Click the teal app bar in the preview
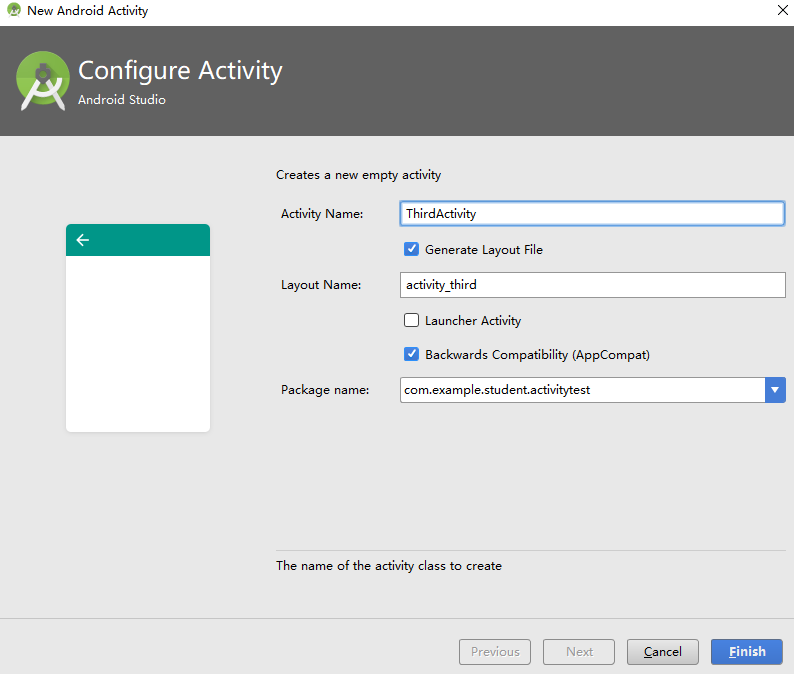The height and width of the screenshot is (674, 794). click(150, 240)
